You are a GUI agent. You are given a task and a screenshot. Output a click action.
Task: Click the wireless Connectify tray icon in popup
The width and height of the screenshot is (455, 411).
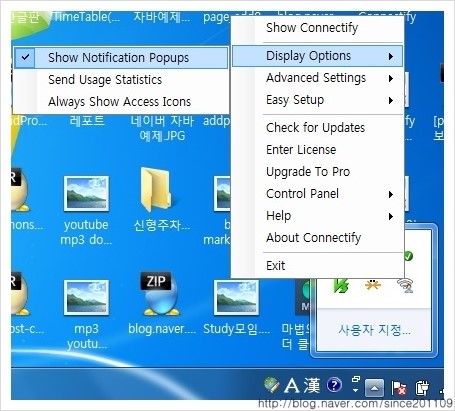tap(405, 286)
